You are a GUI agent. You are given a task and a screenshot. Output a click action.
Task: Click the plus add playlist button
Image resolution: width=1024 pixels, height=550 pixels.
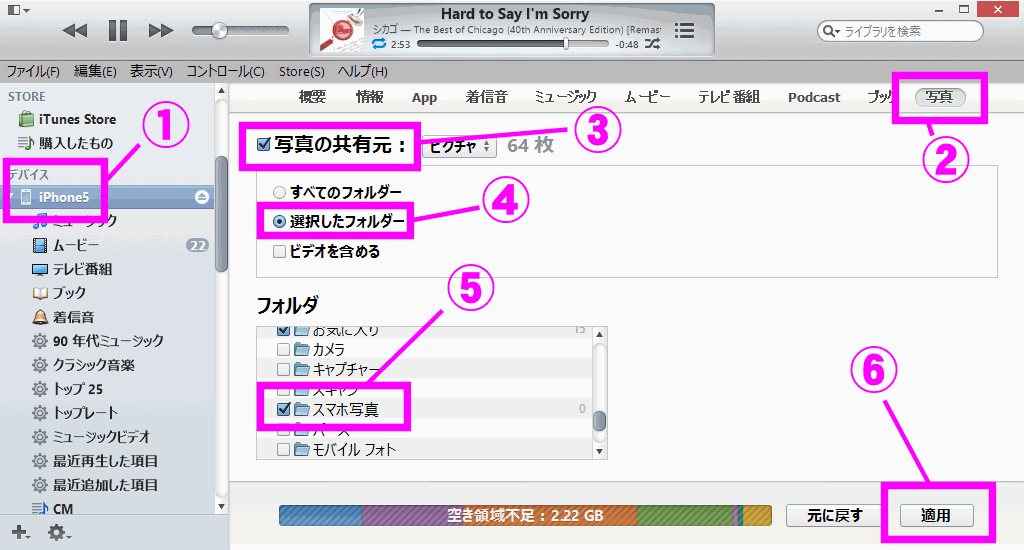(x=20, y=533)
